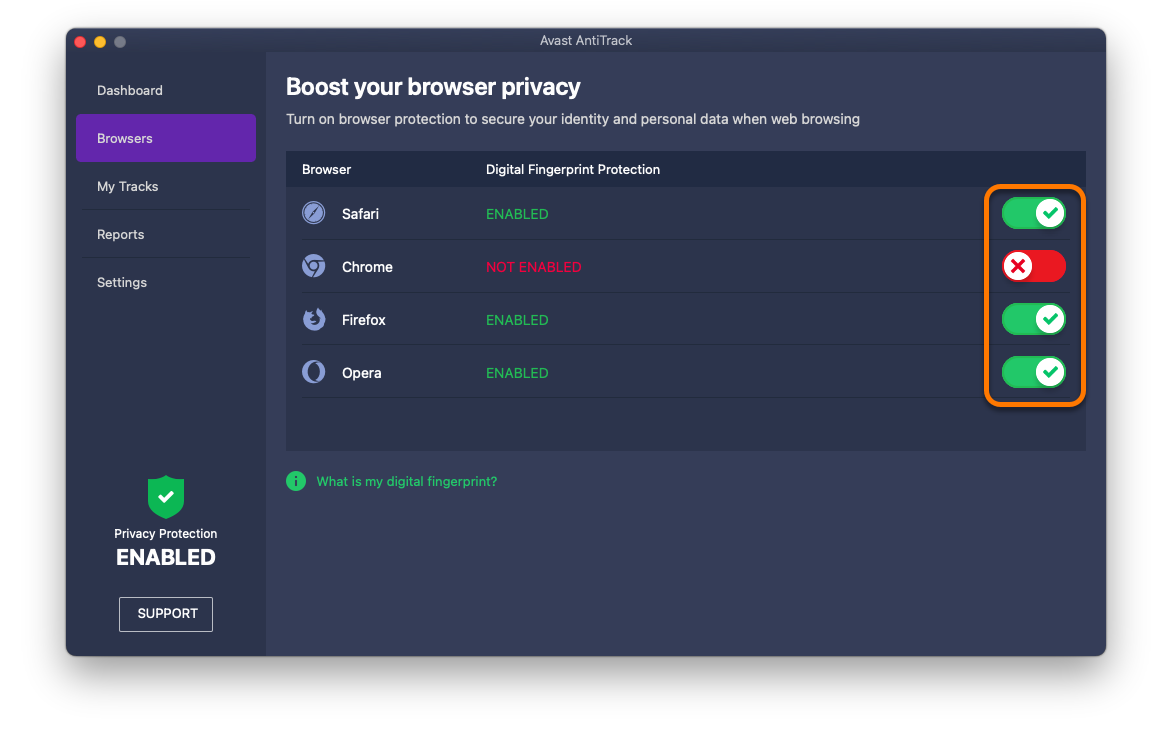Screen dimensions: 1172x736
Task: Open 'What is my digital fingerprint?' link
Action: pos(407,481)
